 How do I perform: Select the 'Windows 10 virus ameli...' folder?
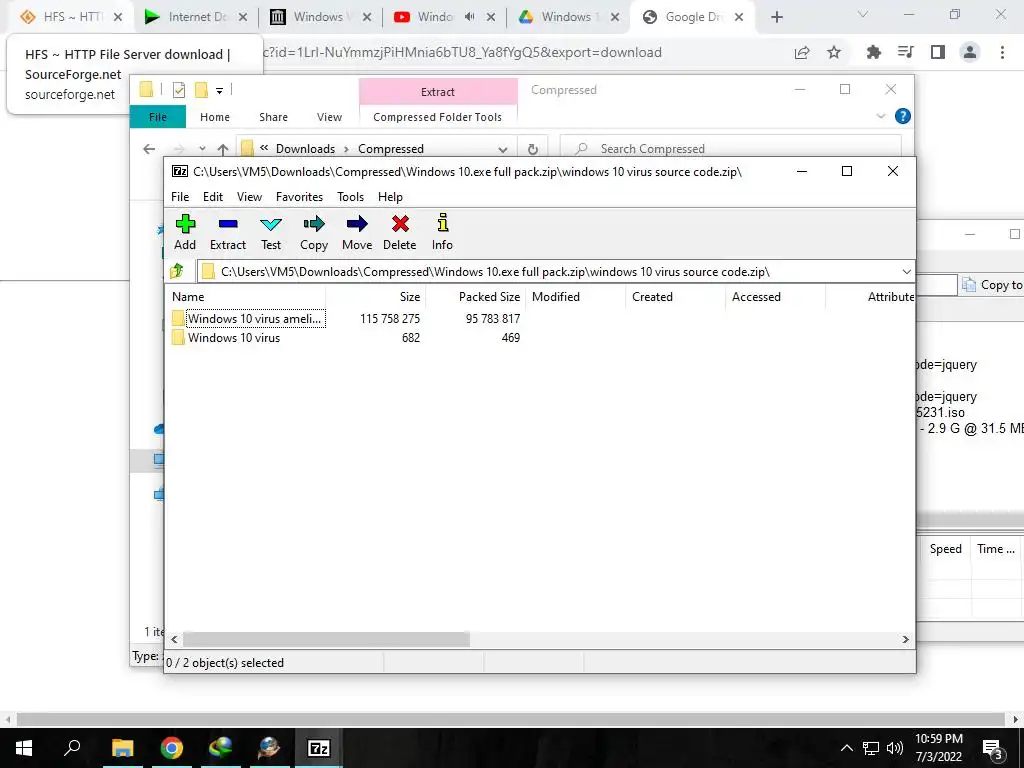pyautogui.click(x=255, y=319)
